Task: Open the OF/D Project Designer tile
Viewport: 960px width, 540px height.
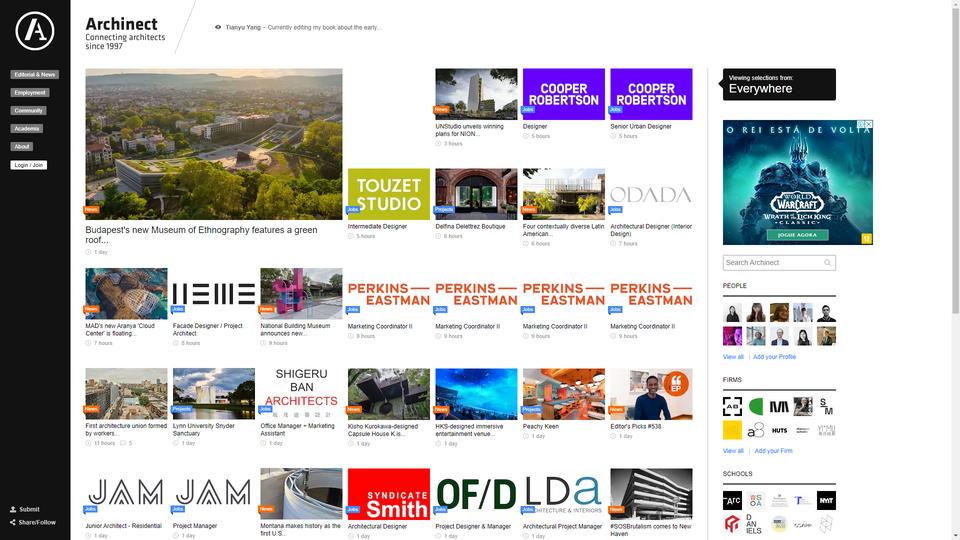Action: [476, 494]
